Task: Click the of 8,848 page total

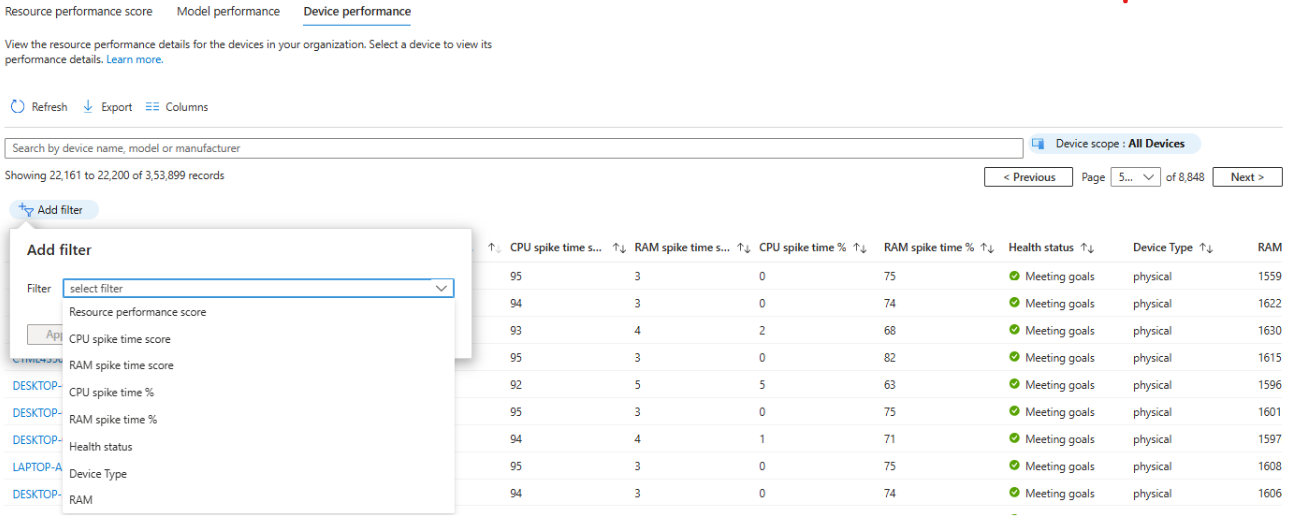Action: click(x=1187, y=177)
